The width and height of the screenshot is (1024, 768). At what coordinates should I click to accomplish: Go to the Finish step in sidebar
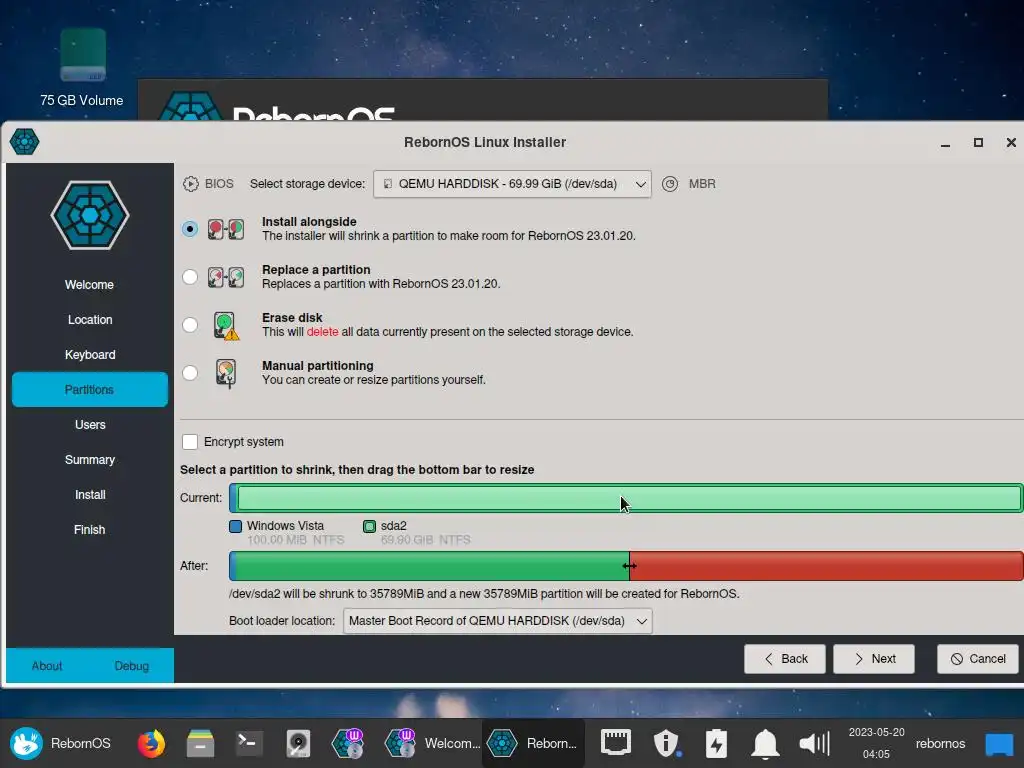tap(89, 530)
